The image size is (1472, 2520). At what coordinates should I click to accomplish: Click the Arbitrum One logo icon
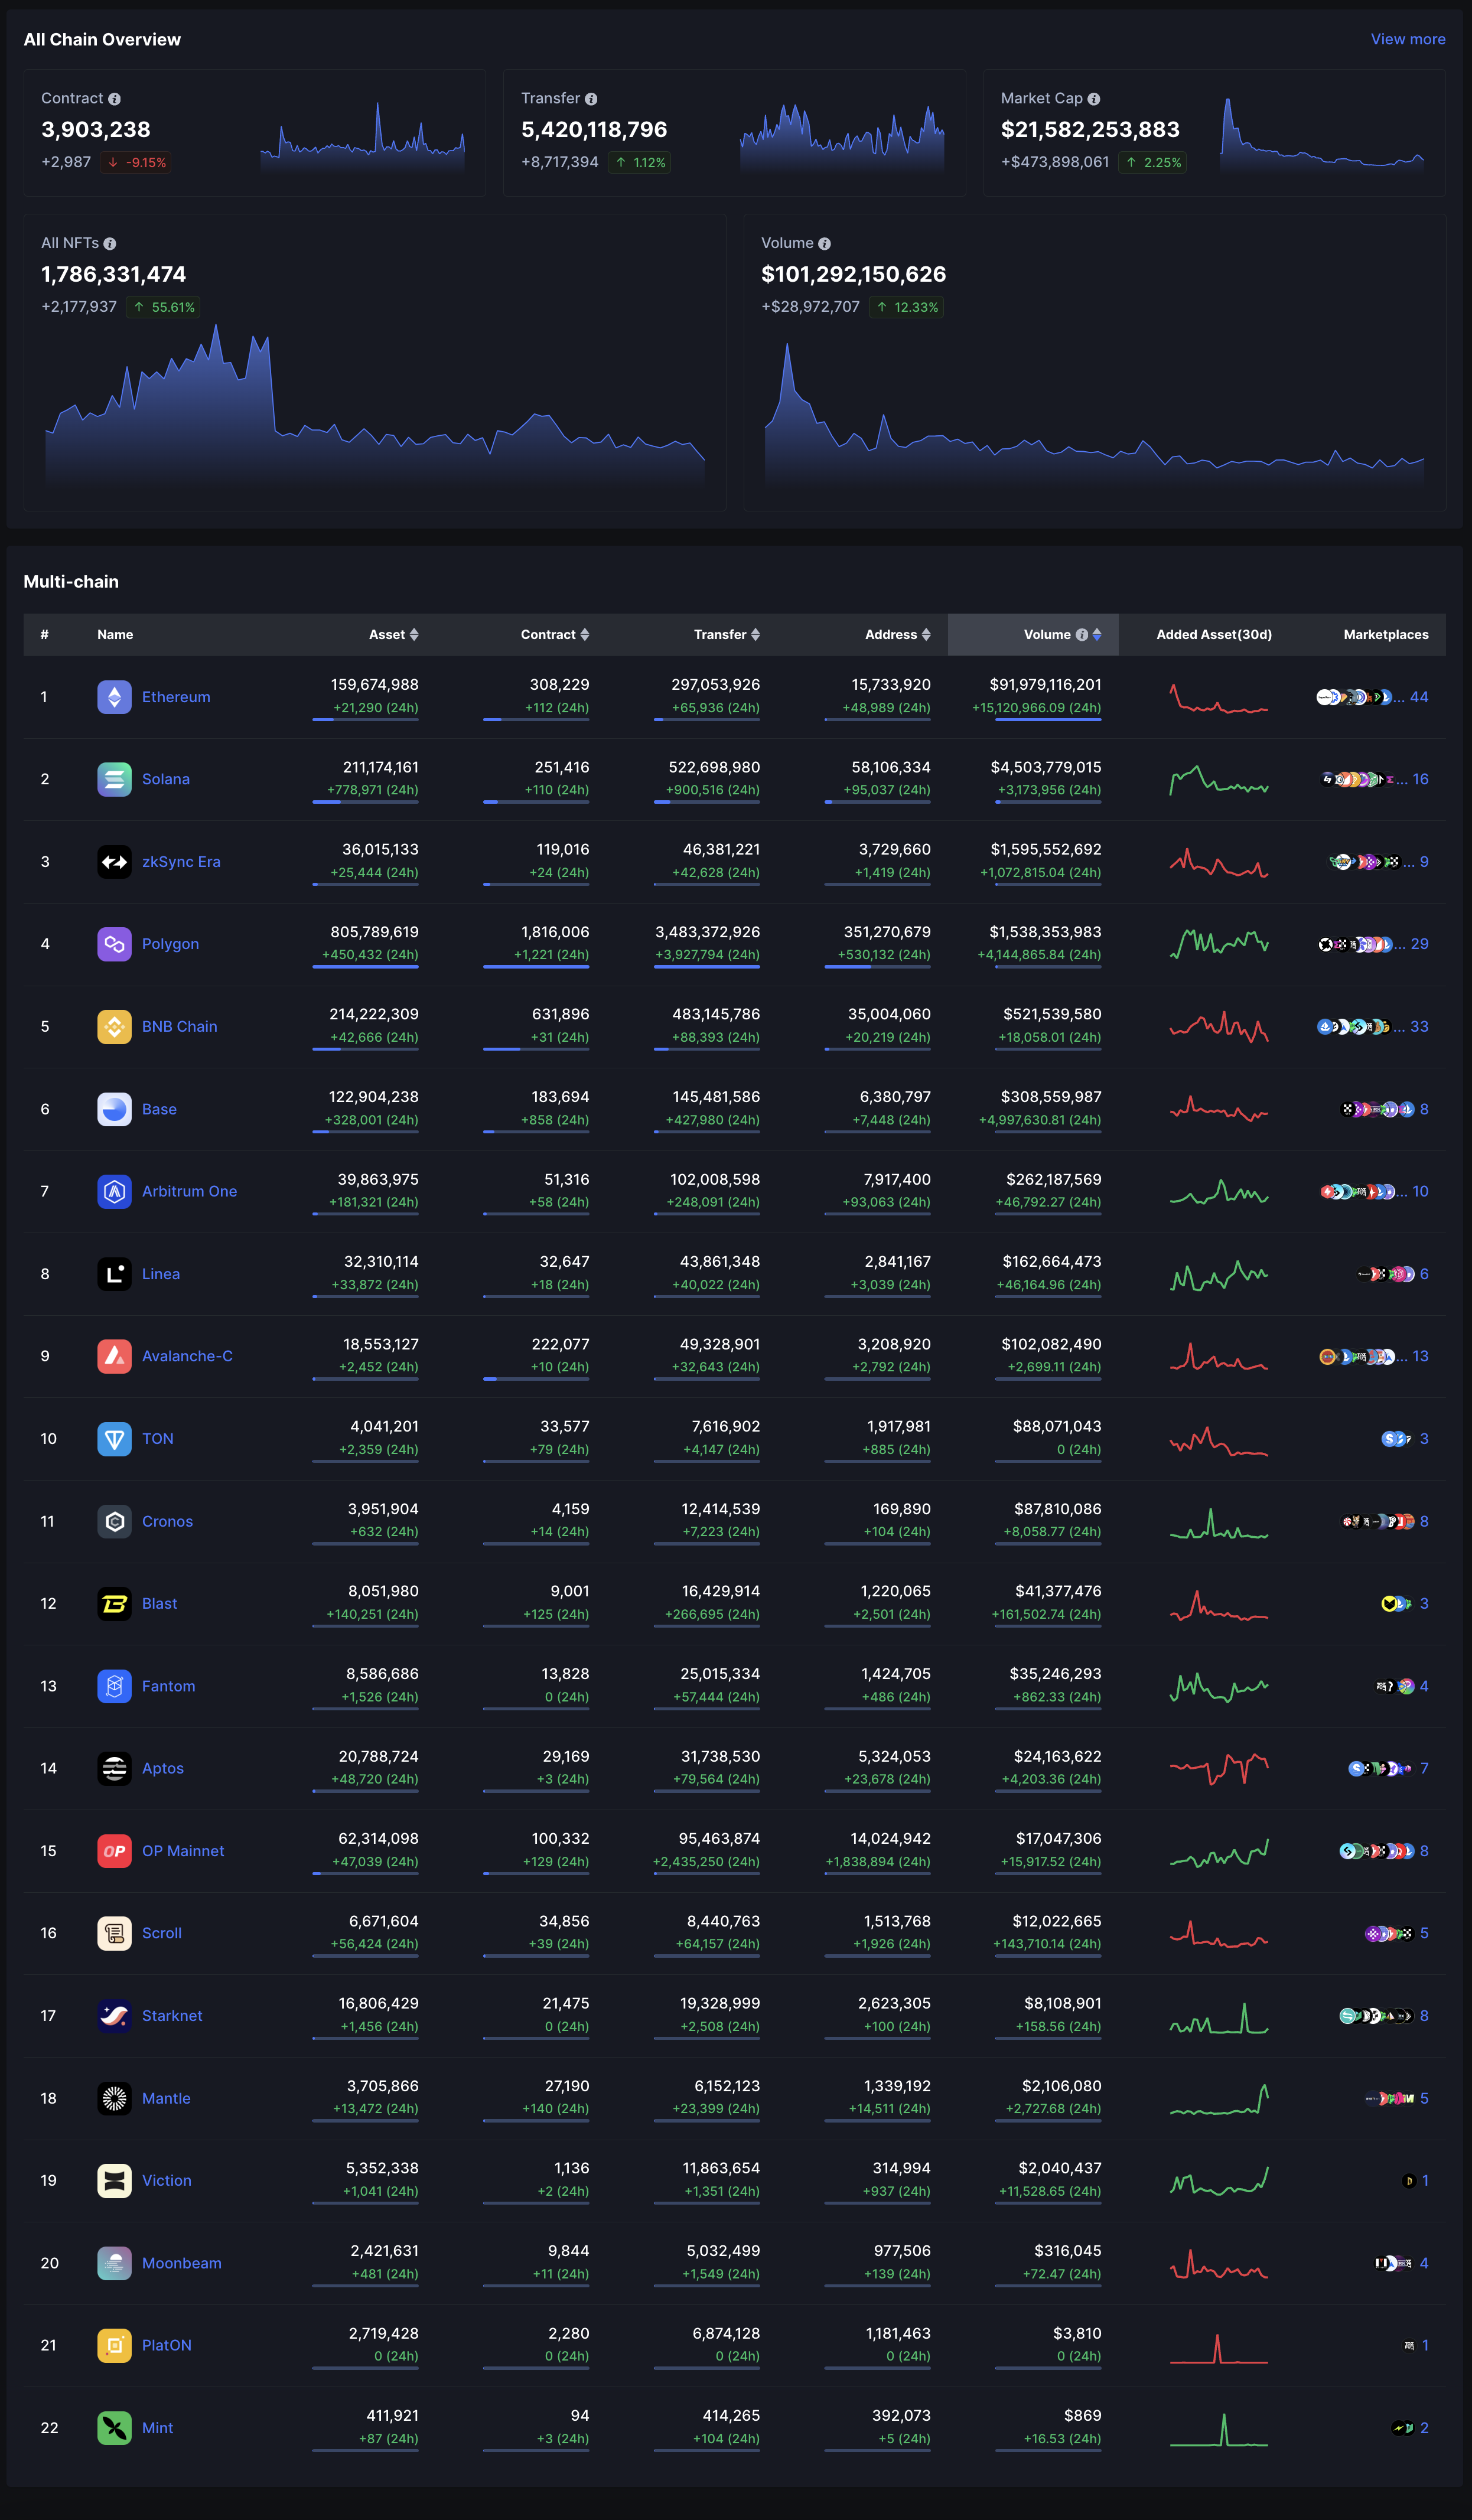[x=114, y=1191]
